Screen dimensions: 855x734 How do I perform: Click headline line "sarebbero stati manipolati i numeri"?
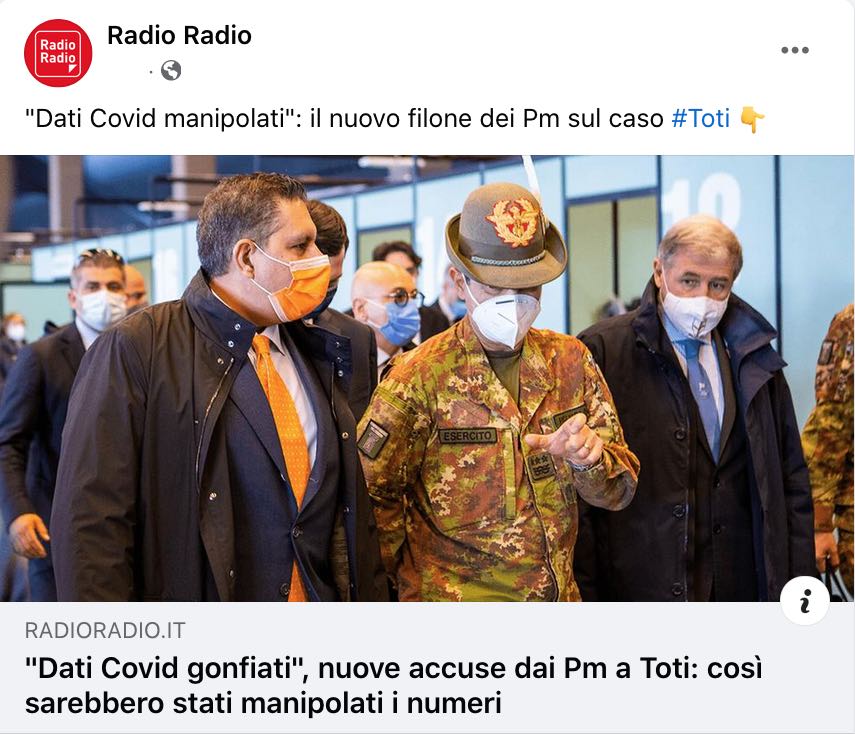[263, 703]
